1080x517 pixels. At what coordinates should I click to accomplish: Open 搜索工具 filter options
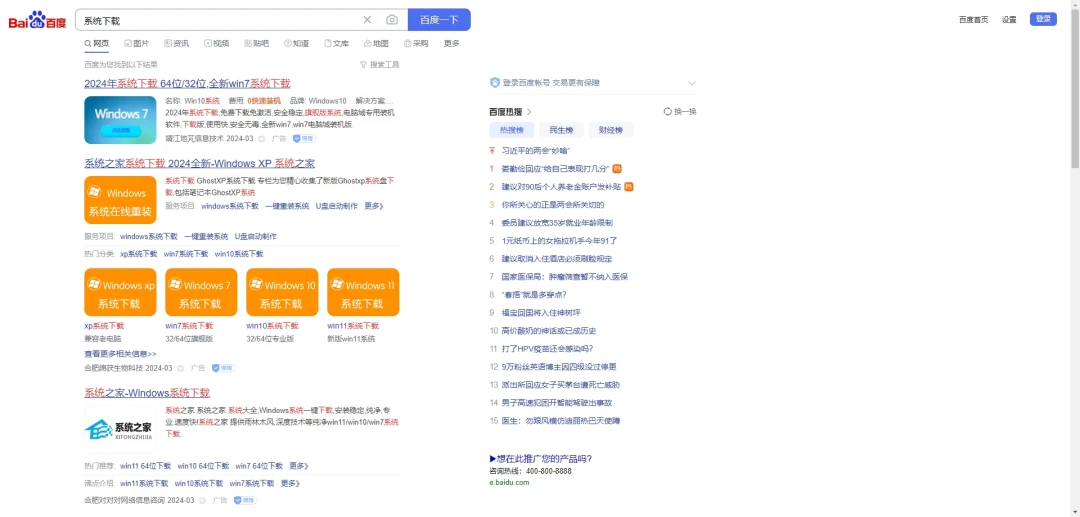point(380,65)
